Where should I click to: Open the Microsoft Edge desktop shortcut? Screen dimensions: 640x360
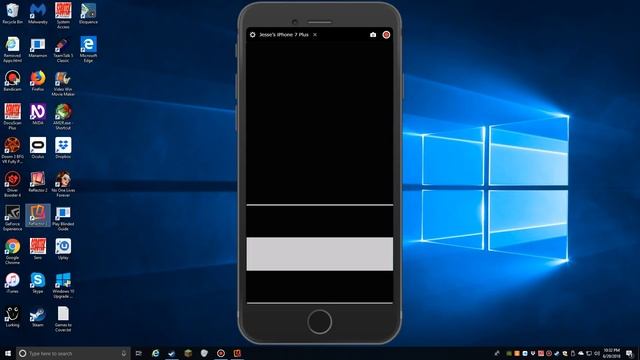(88, 49)
